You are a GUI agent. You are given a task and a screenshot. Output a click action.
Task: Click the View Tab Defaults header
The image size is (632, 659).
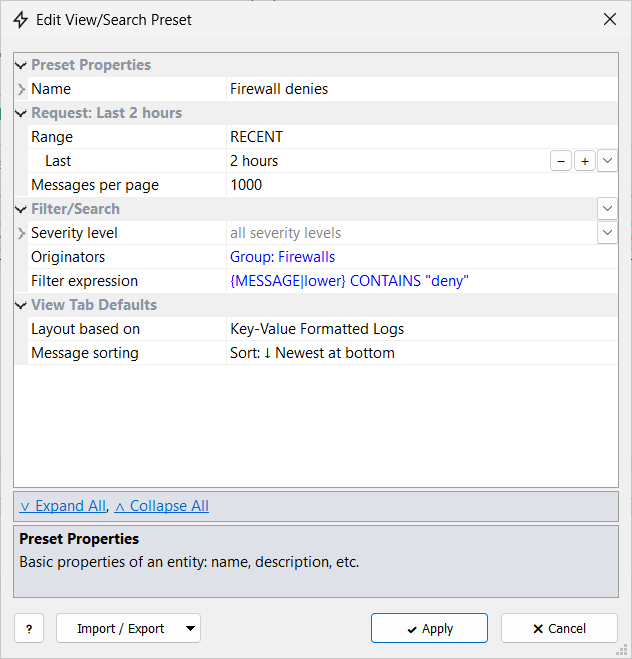tap(94, 305)
